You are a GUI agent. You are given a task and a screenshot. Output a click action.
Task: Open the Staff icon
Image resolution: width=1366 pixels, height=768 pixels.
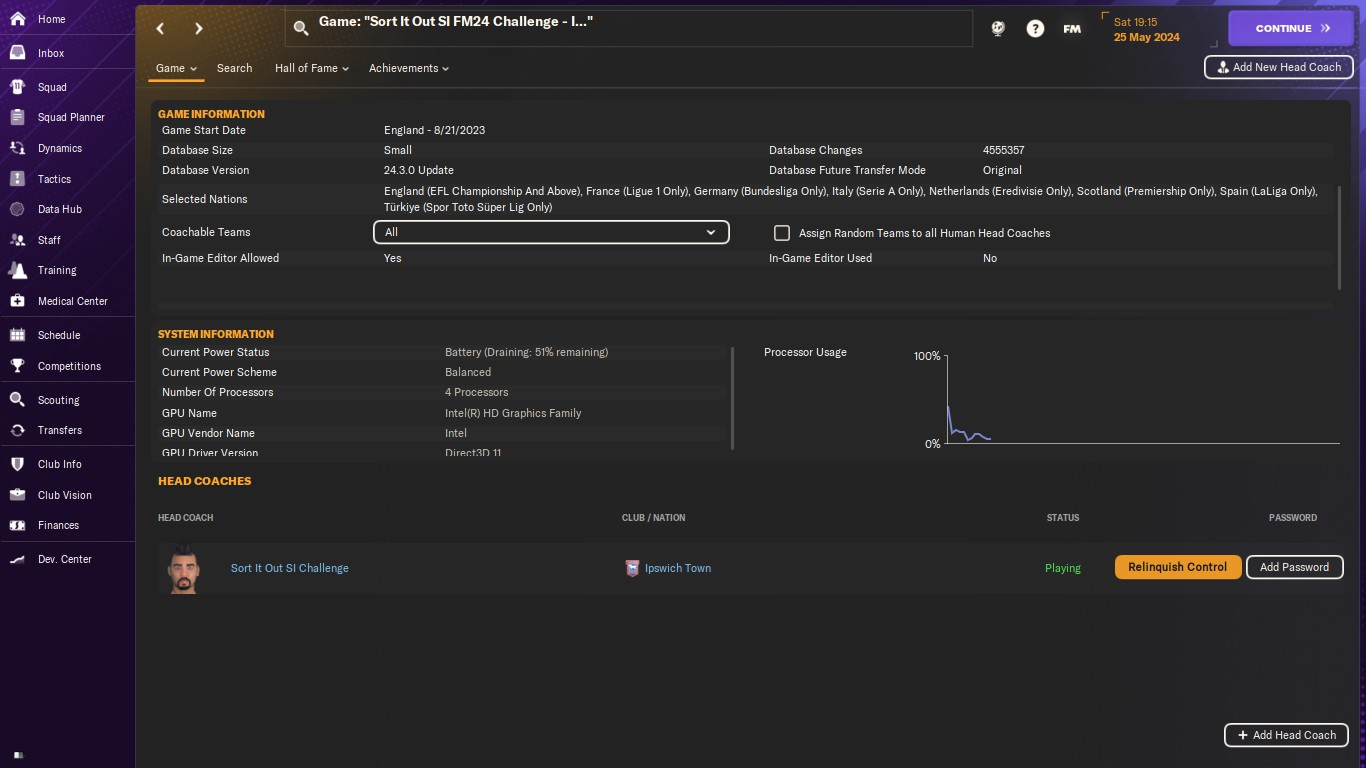click(17, 240)
